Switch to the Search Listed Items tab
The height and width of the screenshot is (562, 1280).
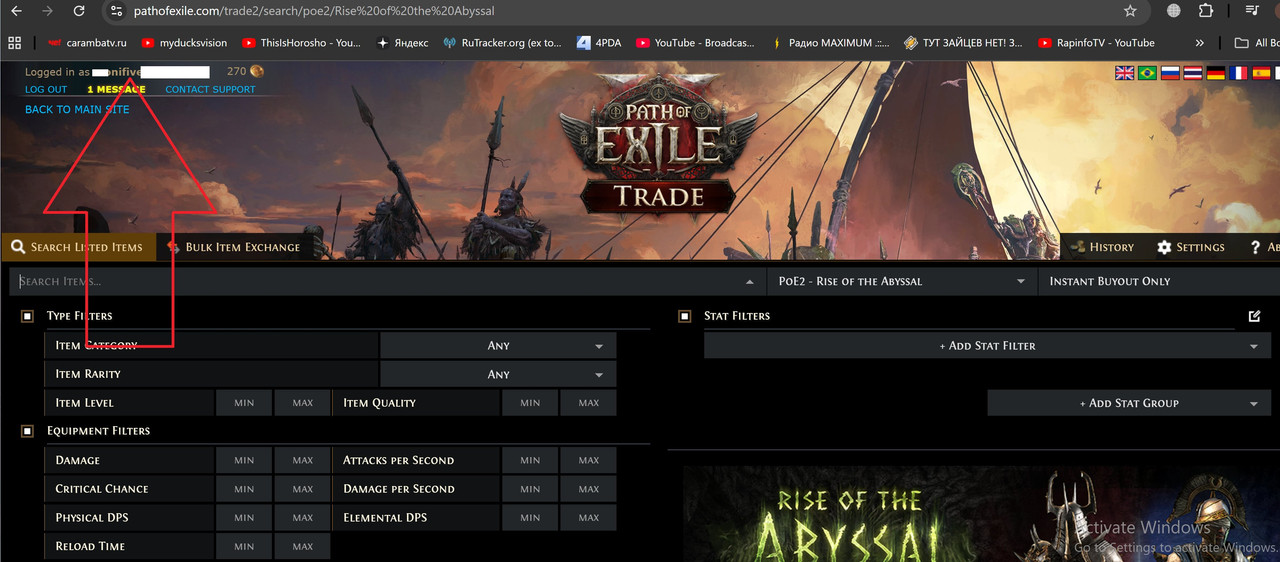tap(78, 247)
